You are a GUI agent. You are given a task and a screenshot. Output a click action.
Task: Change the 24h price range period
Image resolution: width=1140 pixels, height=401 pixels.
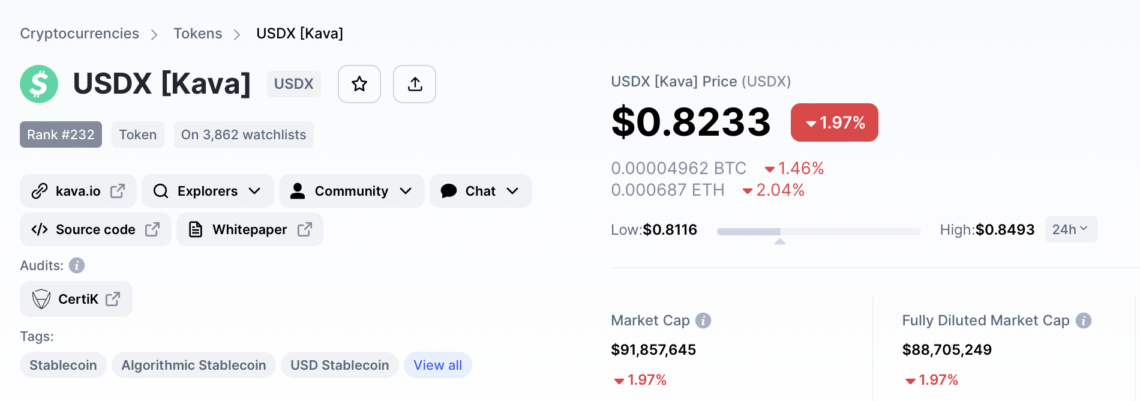(x=1071, y=230)
